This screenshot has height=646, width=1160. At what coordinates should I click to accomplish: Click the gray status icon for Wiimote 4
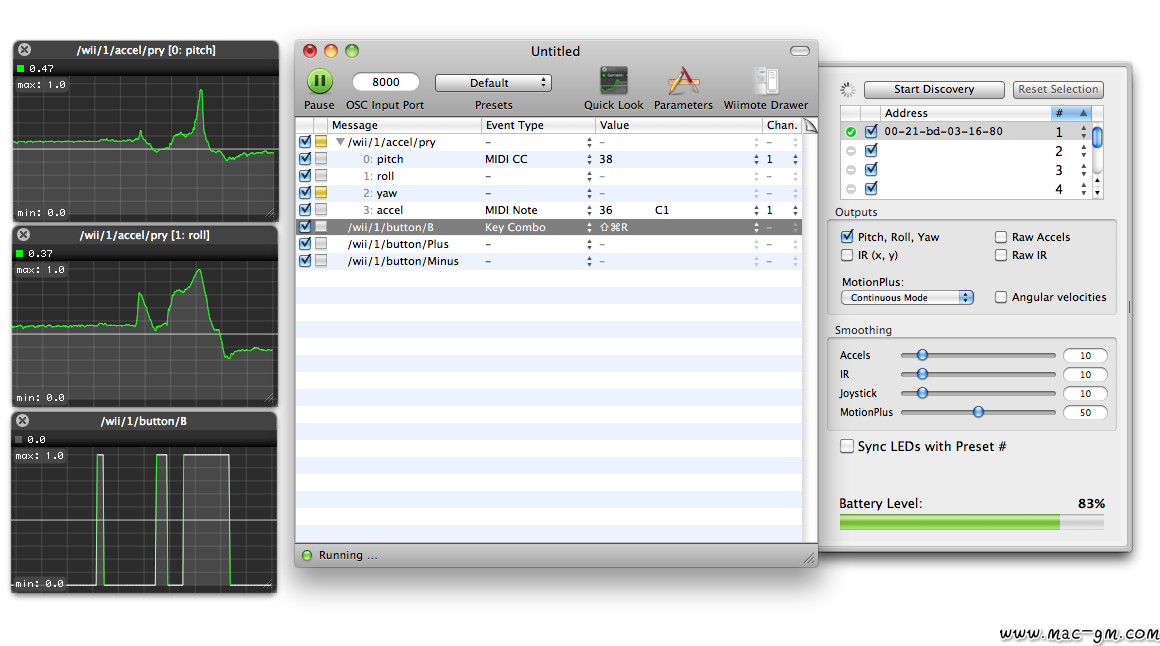click(x=851, y=189)
